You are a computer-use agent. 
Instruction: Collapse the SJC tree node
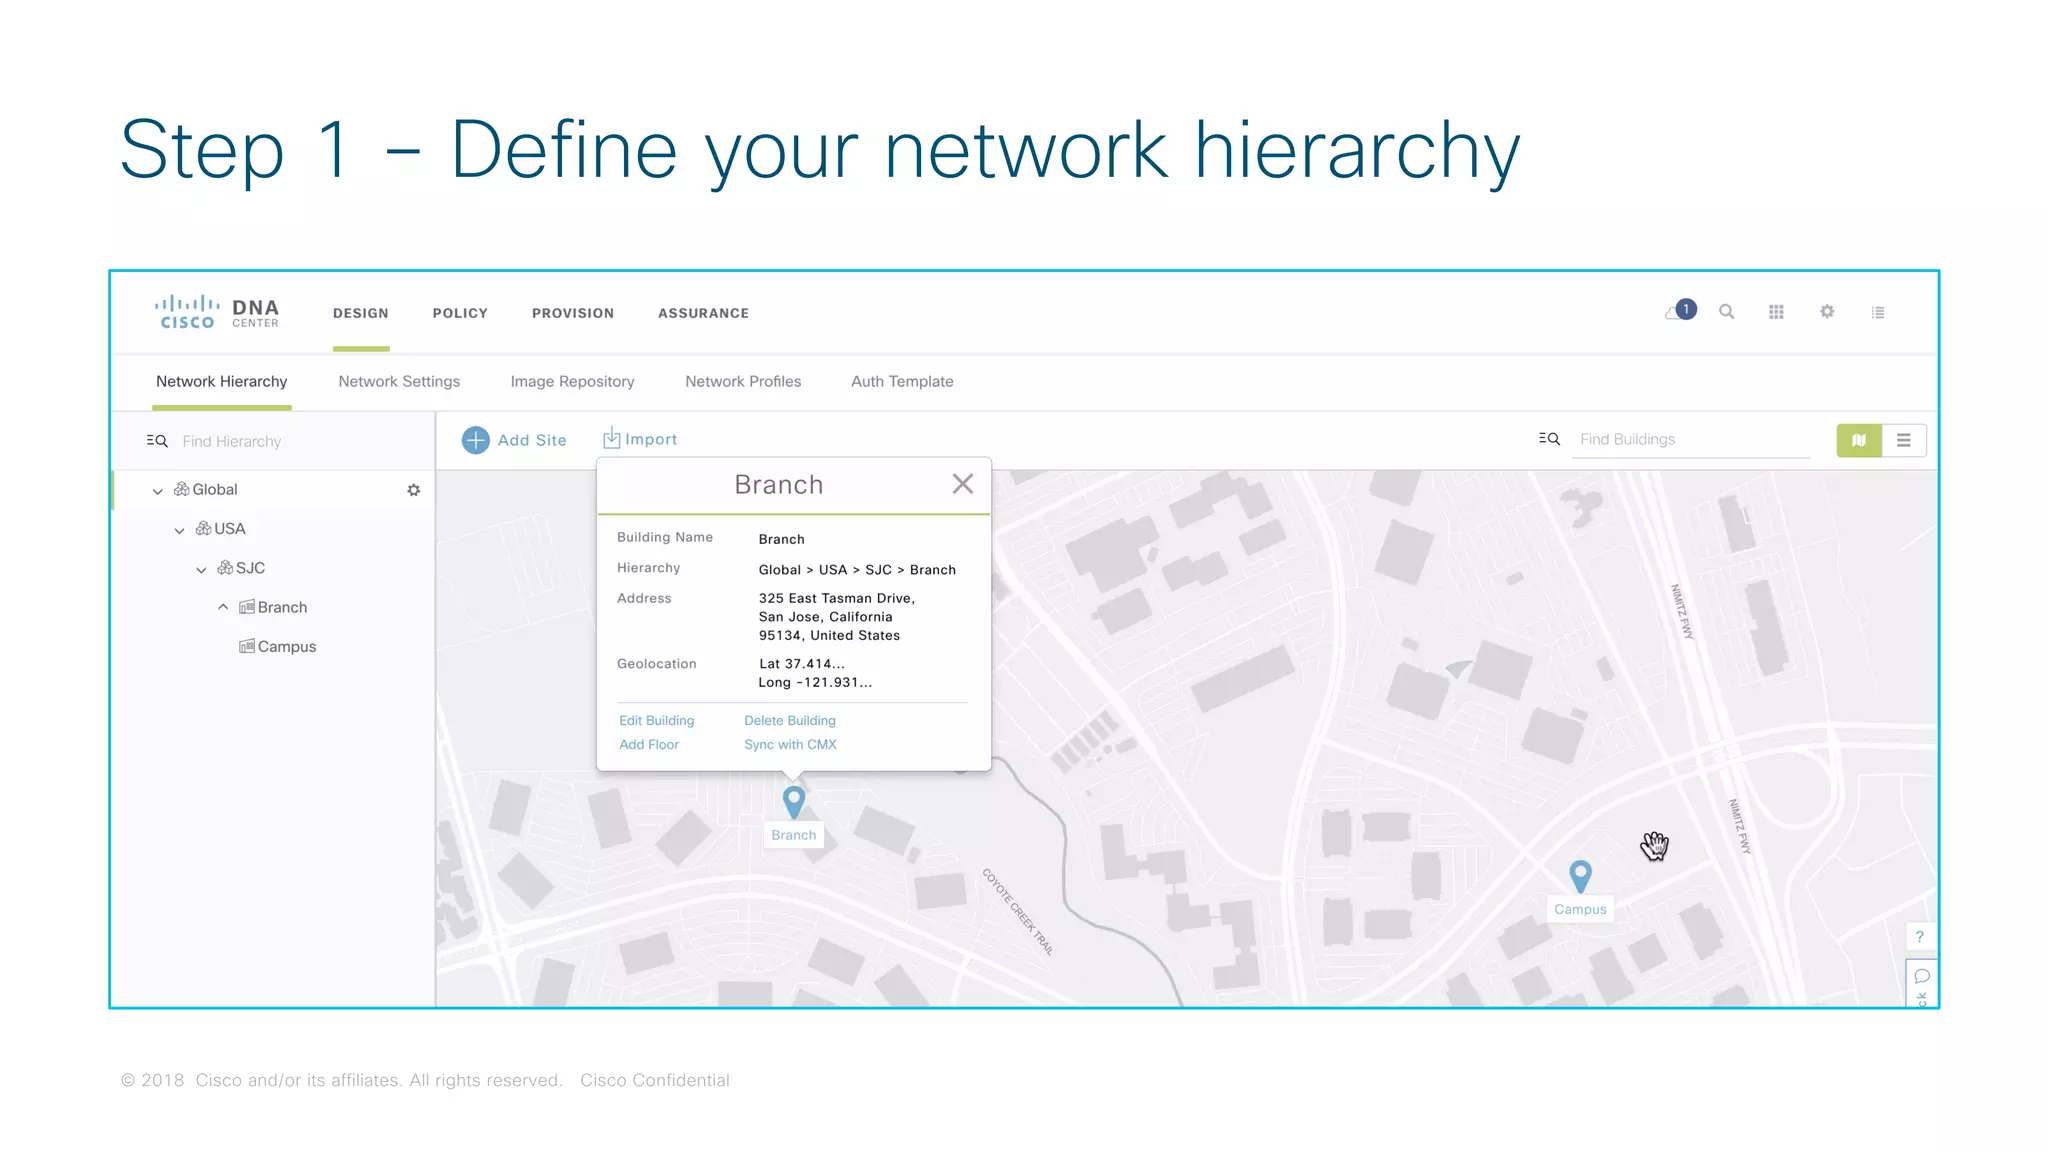(x=201, y=570)
